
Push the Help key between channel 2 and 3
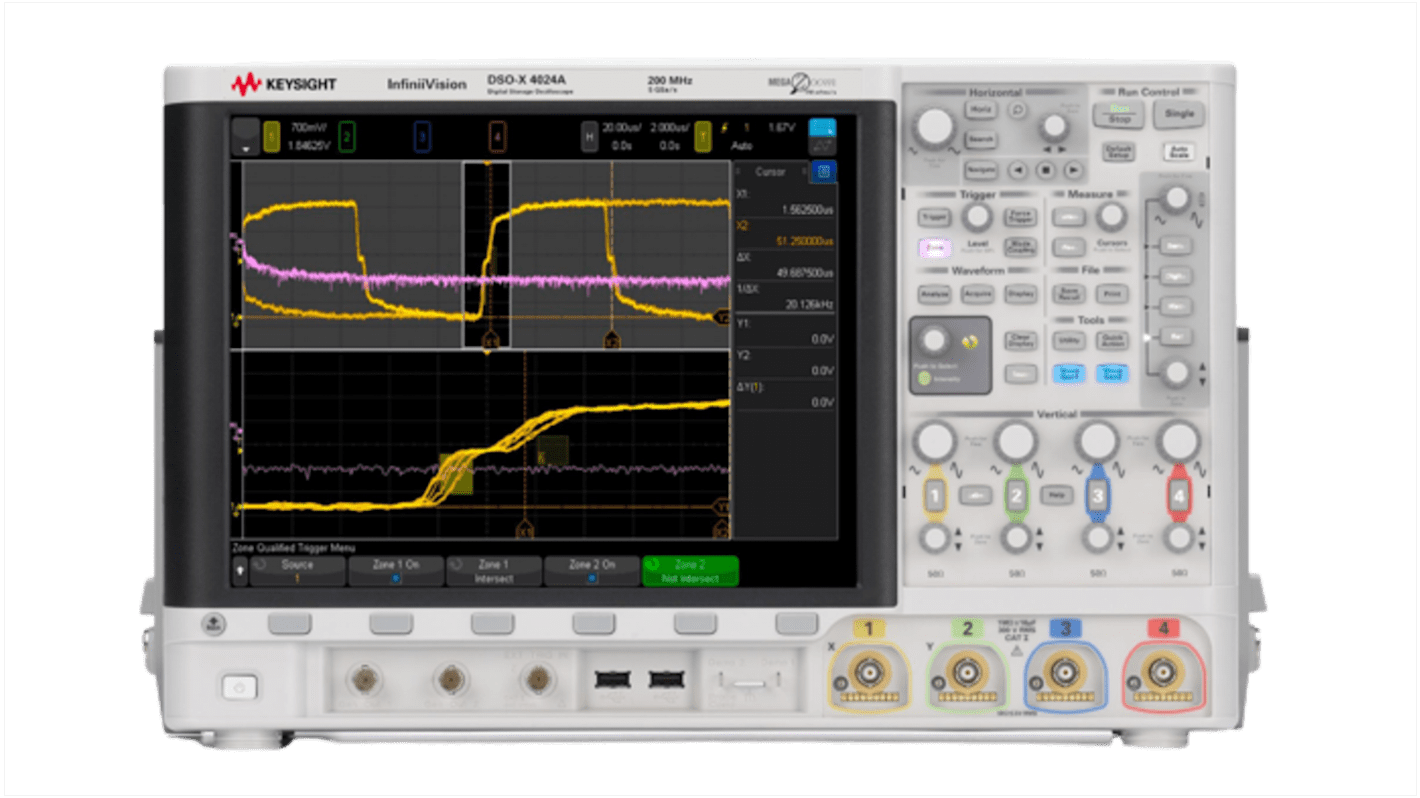1057,495
